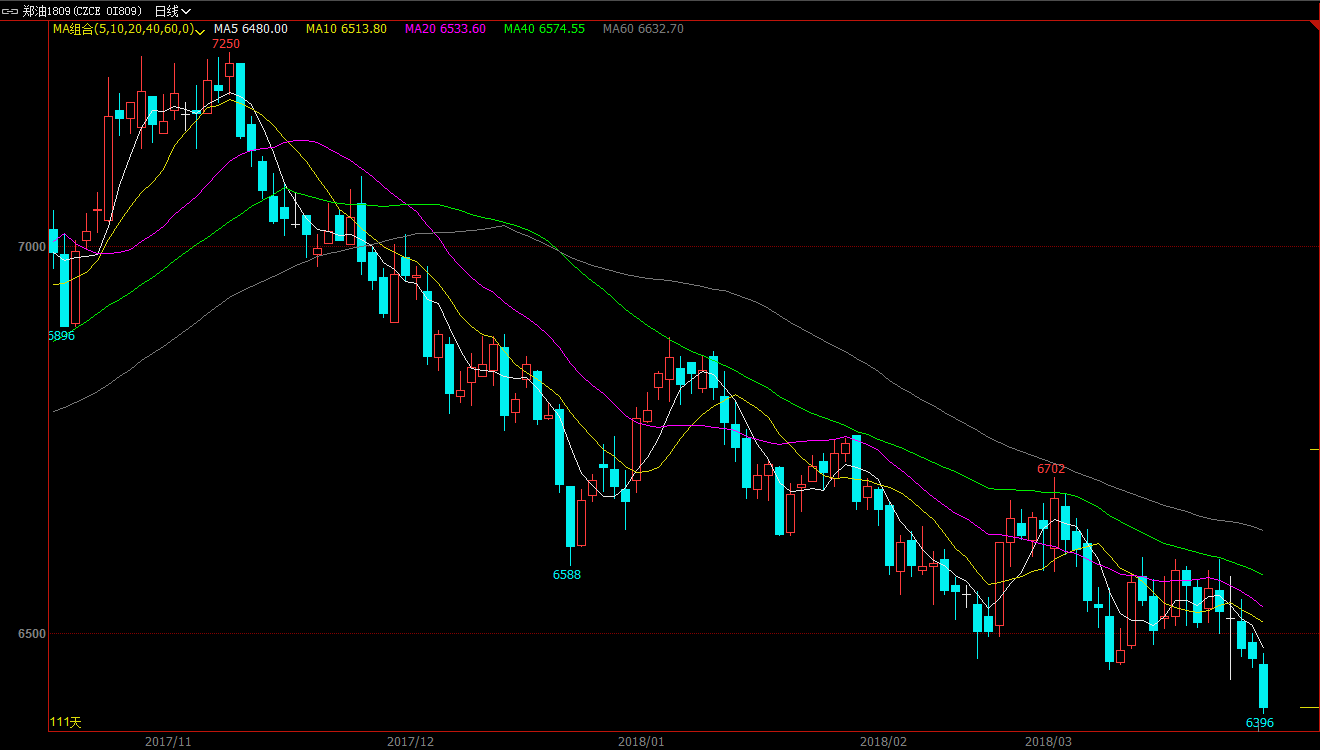The height and width of the screenshot is (750, 1320).
Task: Select the MA20 6533.60 legend value
Action: (x=445, y=29)
